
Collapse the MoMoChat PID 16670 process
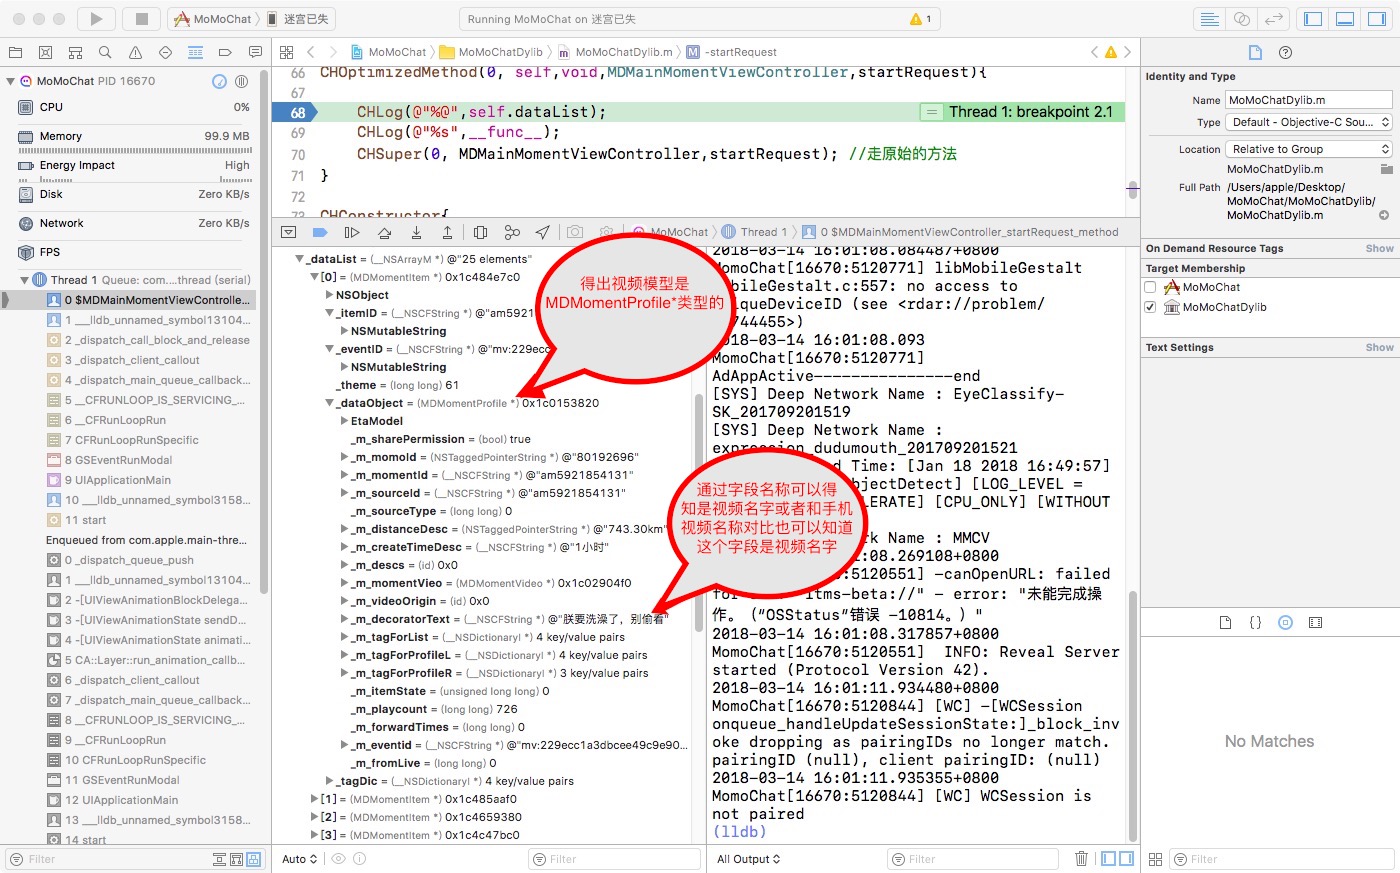[11, 81]
